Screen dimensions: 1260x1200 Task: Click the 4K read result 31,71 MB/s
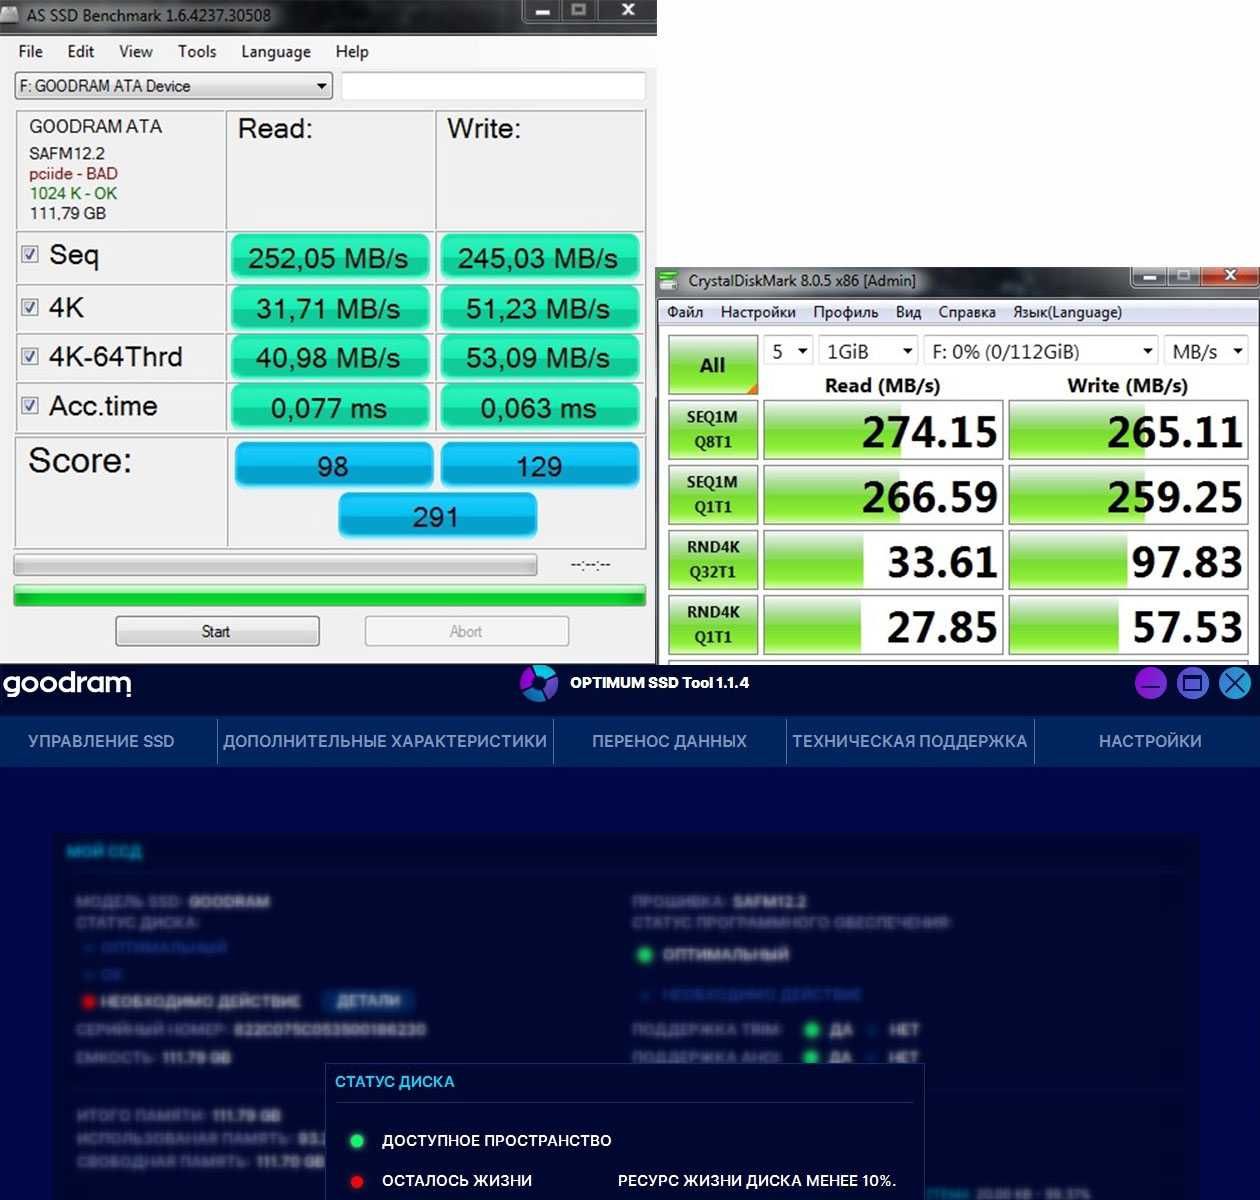click(x=329, y=308)
